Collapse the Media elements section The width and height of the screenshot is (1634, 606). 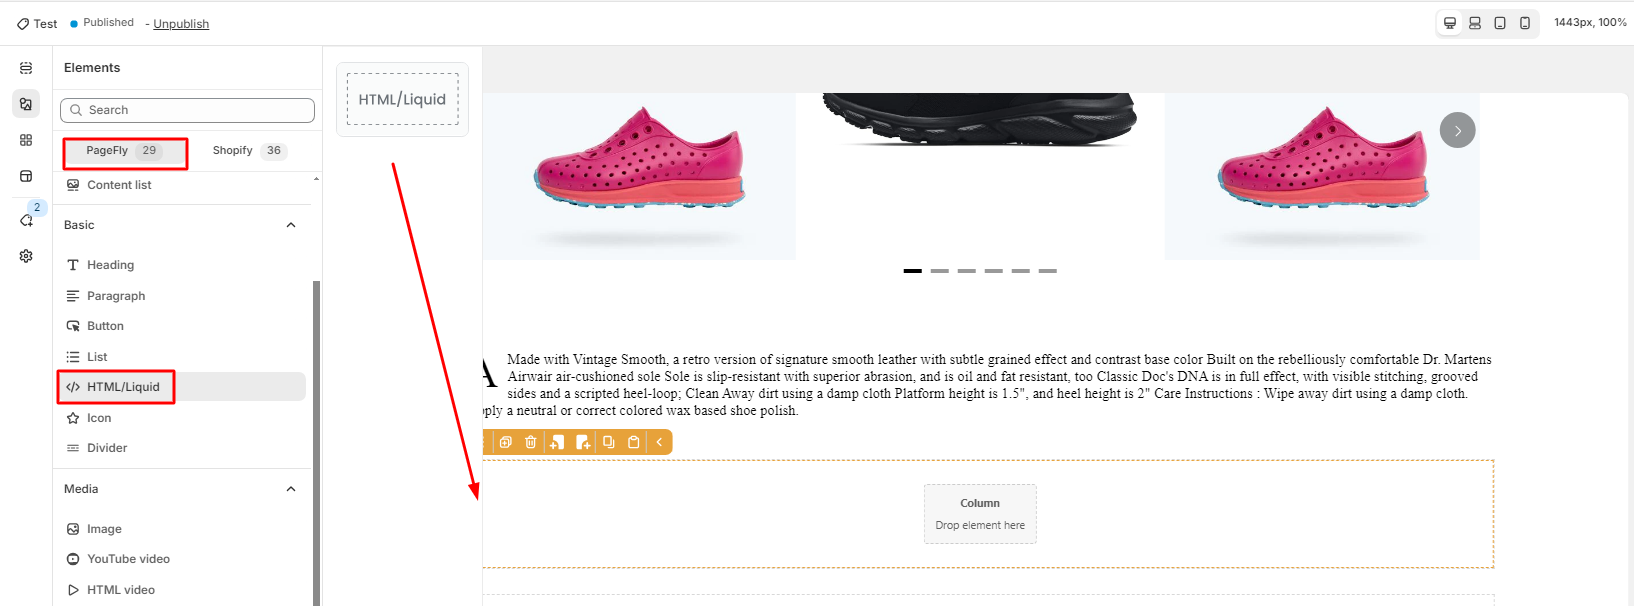(291, 489)
